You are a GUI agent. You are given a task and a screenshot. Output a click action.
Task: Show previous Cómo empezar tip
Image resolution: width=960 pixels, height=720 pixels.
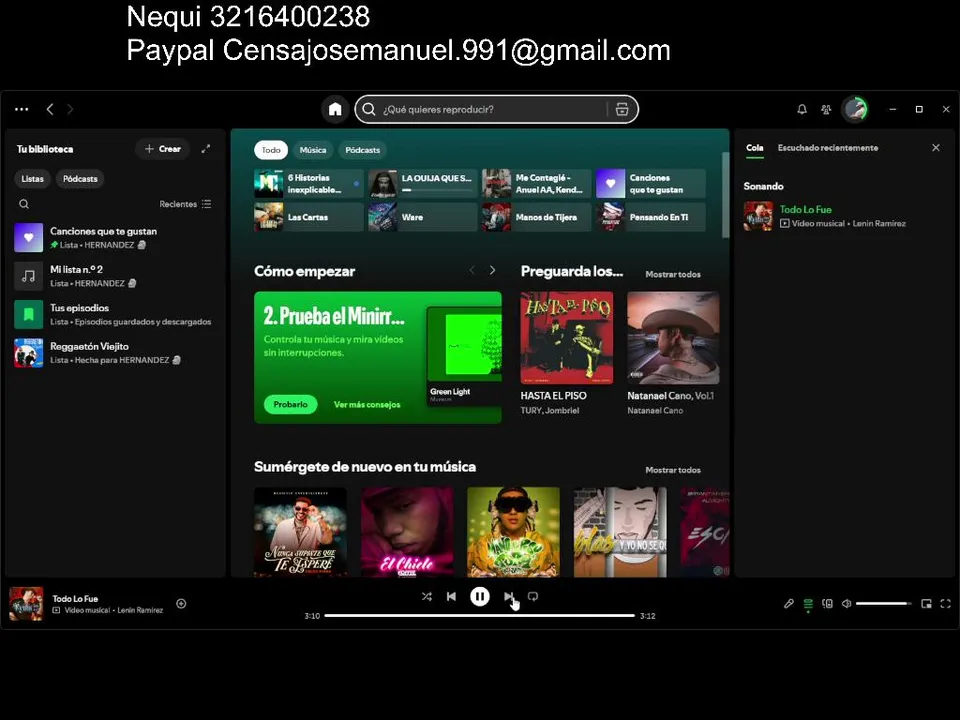pos(472,270)
